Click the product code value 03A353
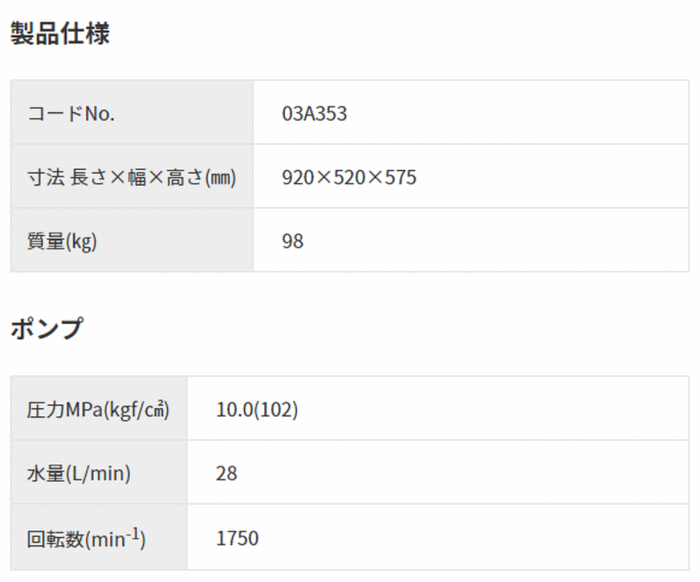 [314, 113]
